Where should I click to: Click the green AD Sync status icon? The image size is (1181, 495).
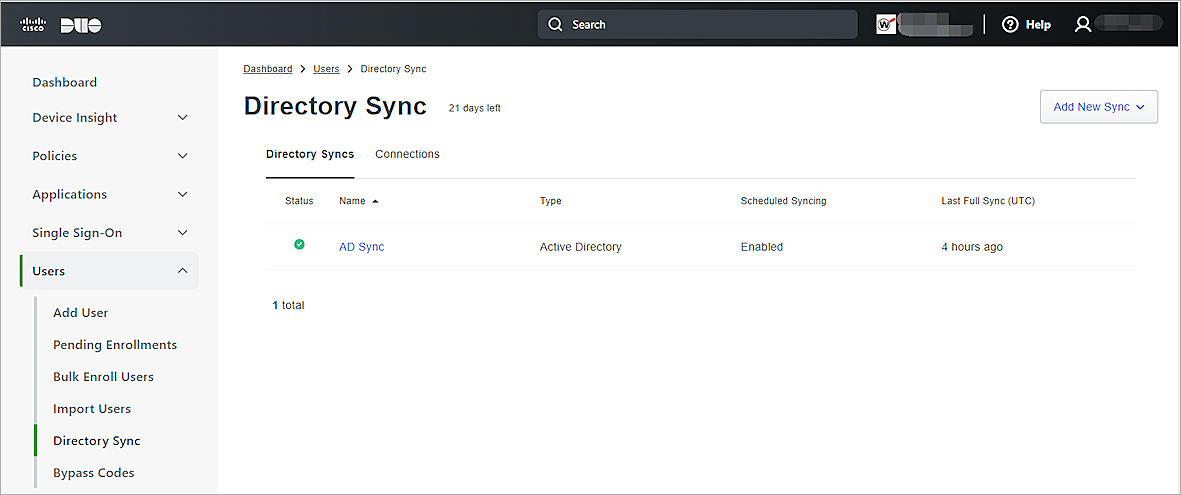click(x=299, y=245)
